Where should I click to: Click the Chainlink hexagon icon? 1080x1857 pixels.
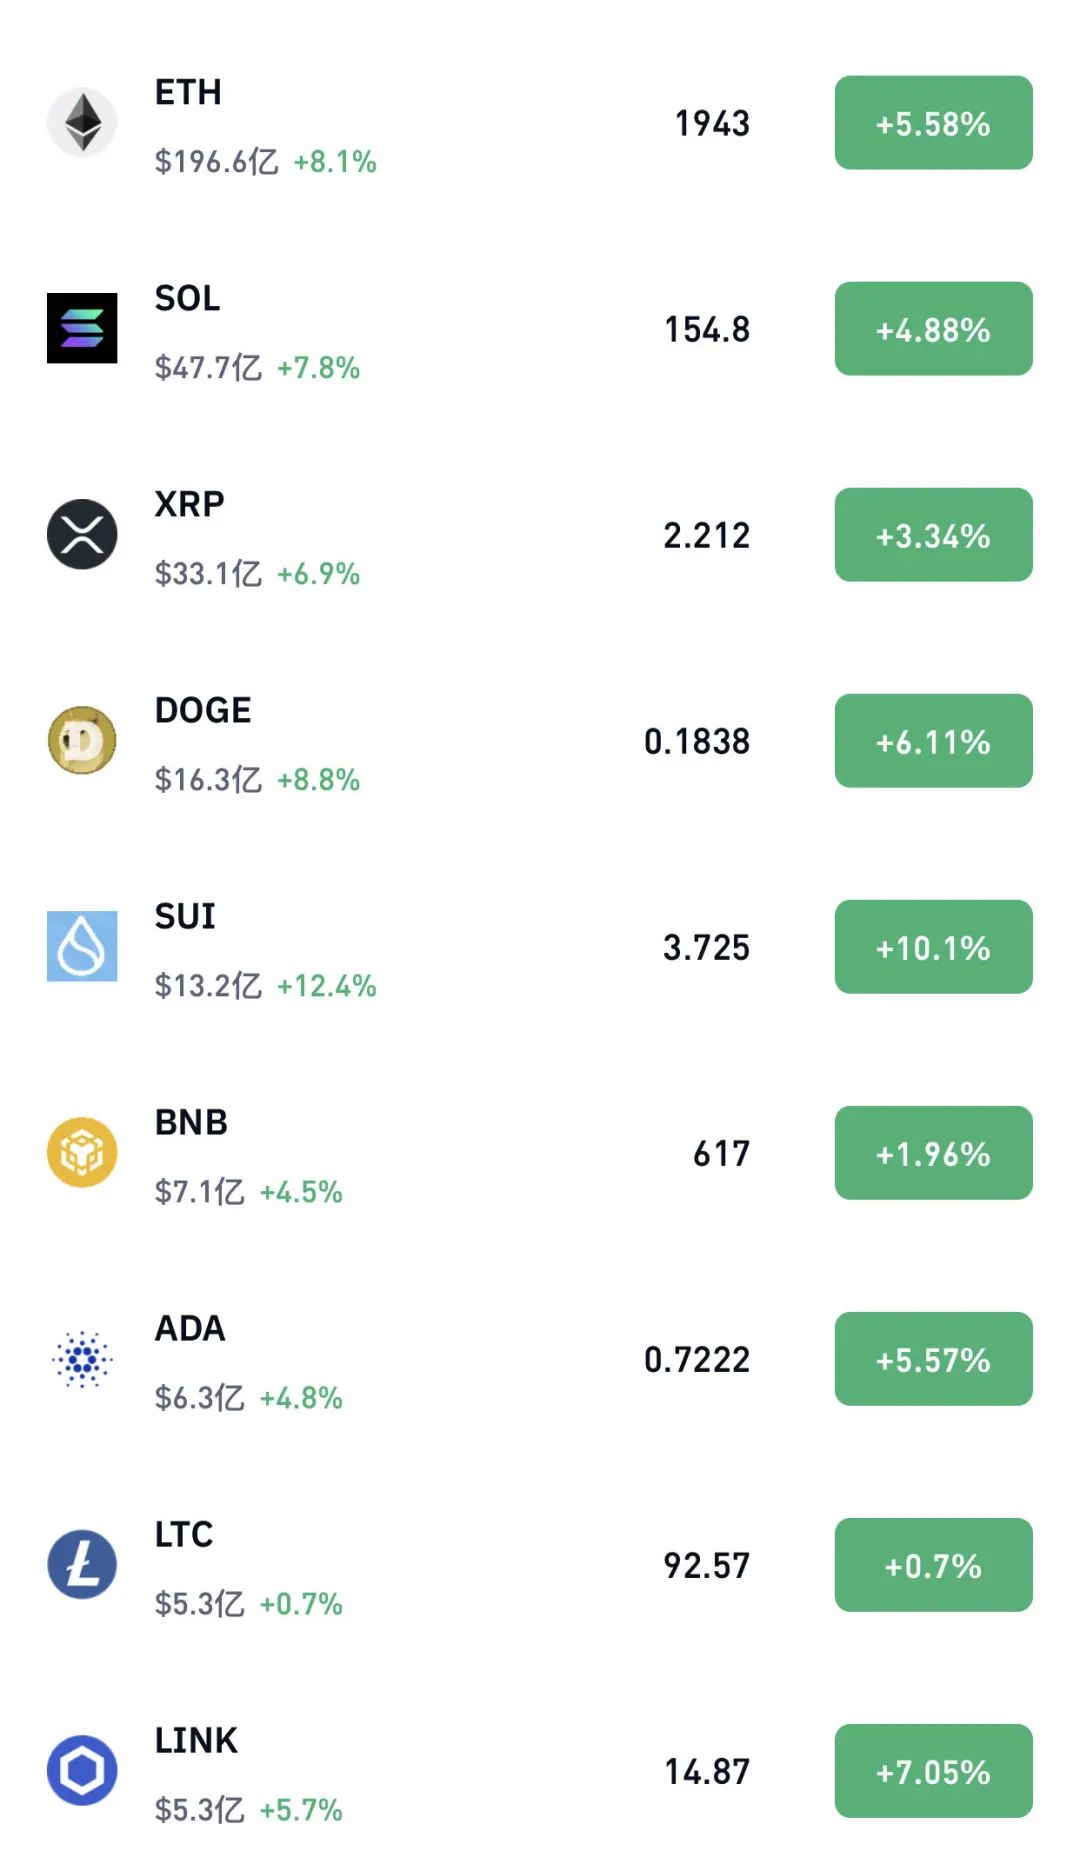click(x=82, y=1770)
